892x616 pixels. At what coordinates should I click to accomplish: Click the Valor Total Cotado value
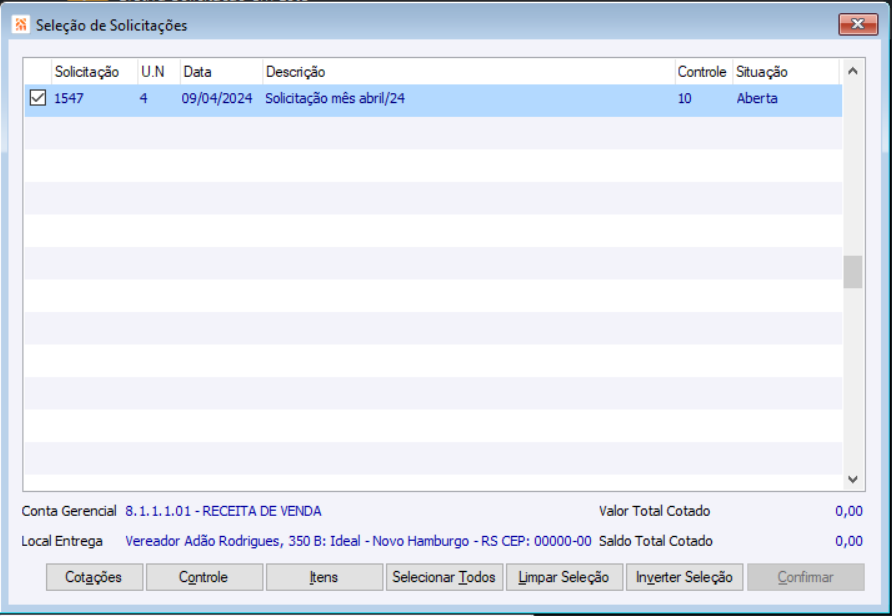(x=849, y=511)
